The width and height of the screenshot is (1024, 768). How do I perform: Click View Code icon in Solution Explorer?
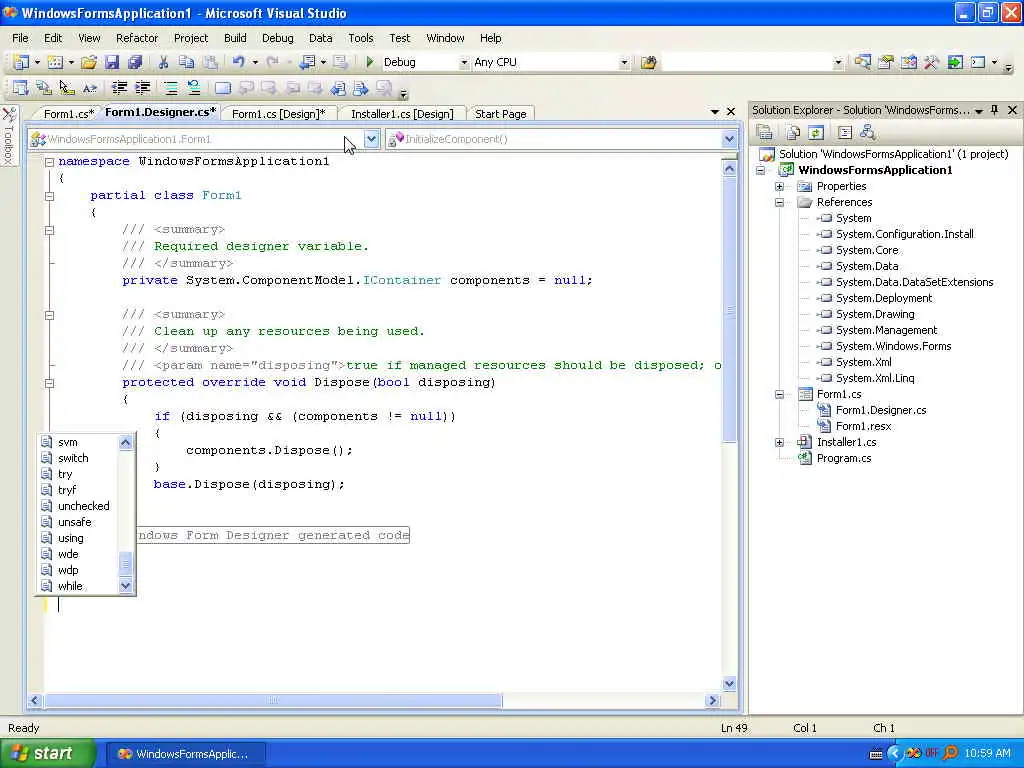point(845,133)
